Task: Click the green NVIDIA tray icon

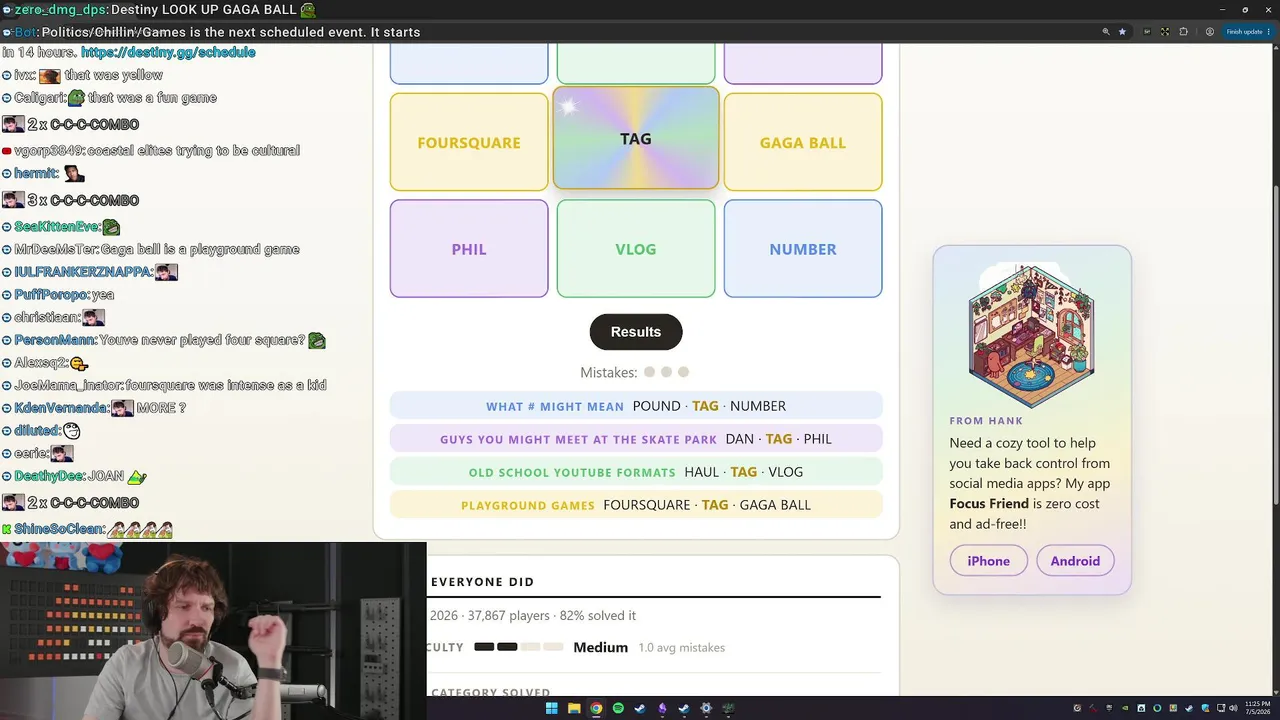Action: [x=1125, y=708]
